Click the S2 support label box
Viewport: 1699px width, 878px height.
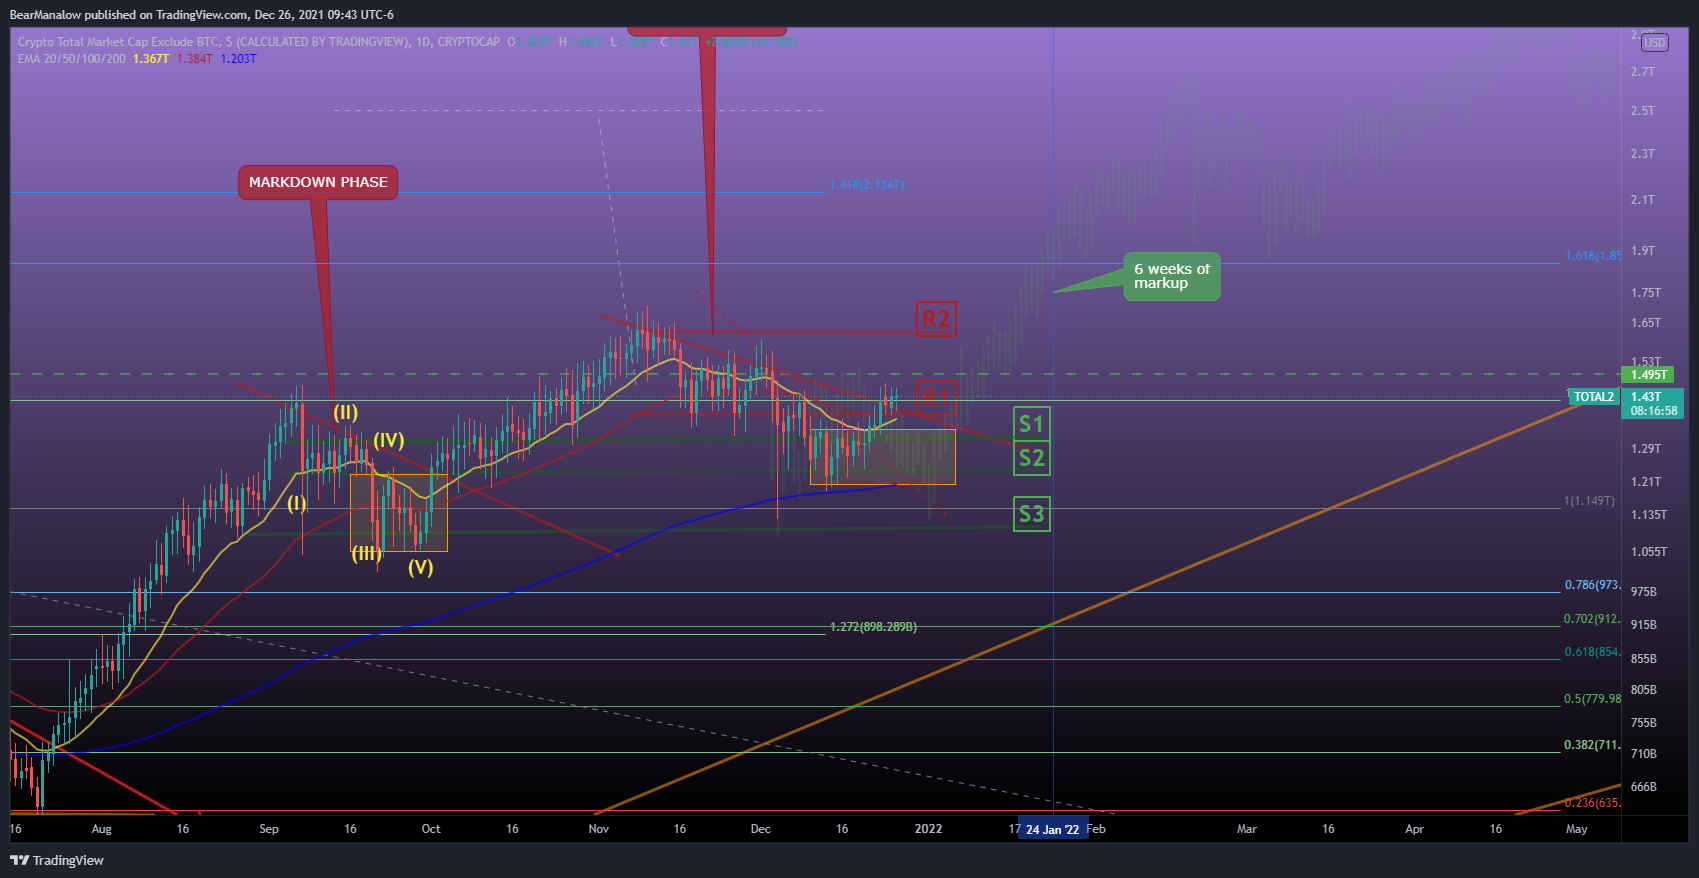click(1031, 458)
